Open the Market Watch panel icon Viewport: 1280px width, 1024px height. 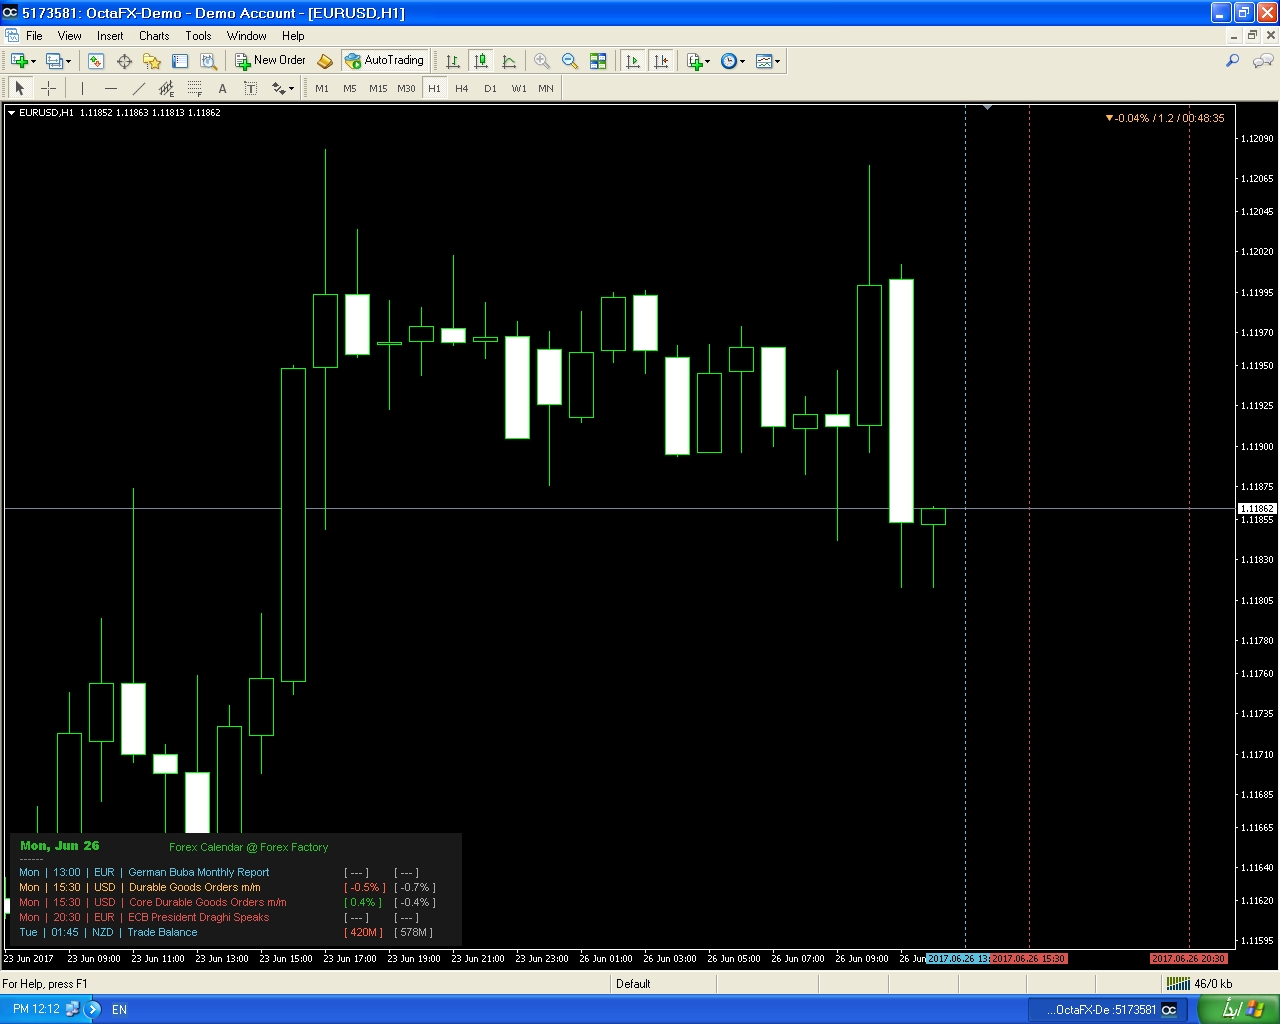[x=96, y=61]
